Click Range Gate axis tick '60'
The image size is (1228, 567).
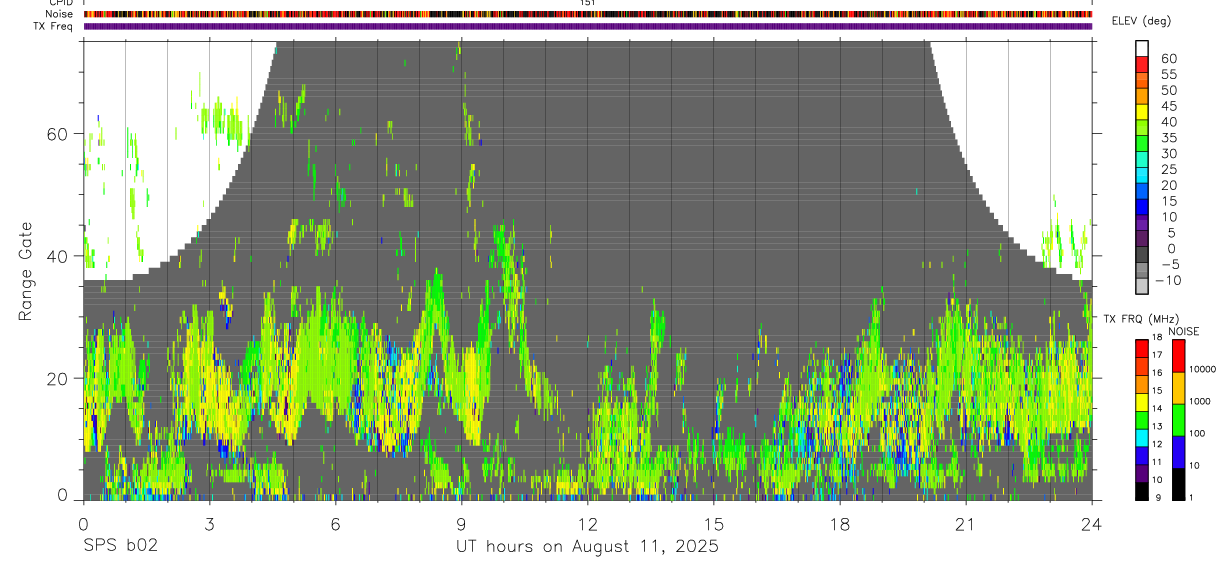pyautogui.click(x=59, y=133)
